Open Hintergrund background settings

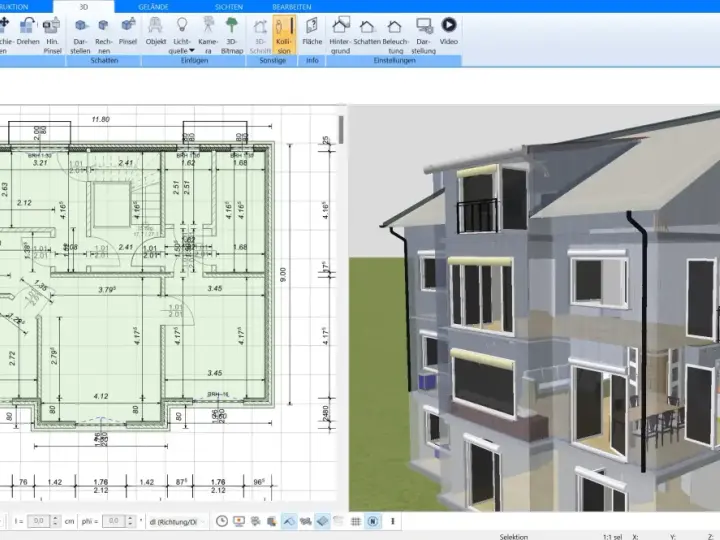(x=340, y=35)
